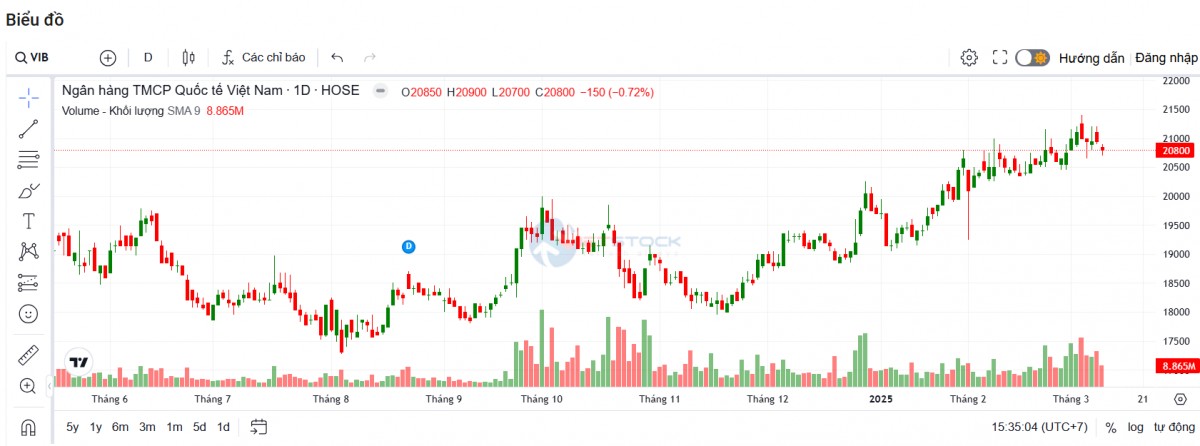Open the forecasting and measurement tools

pyautogui.click(x=28, y=283)
